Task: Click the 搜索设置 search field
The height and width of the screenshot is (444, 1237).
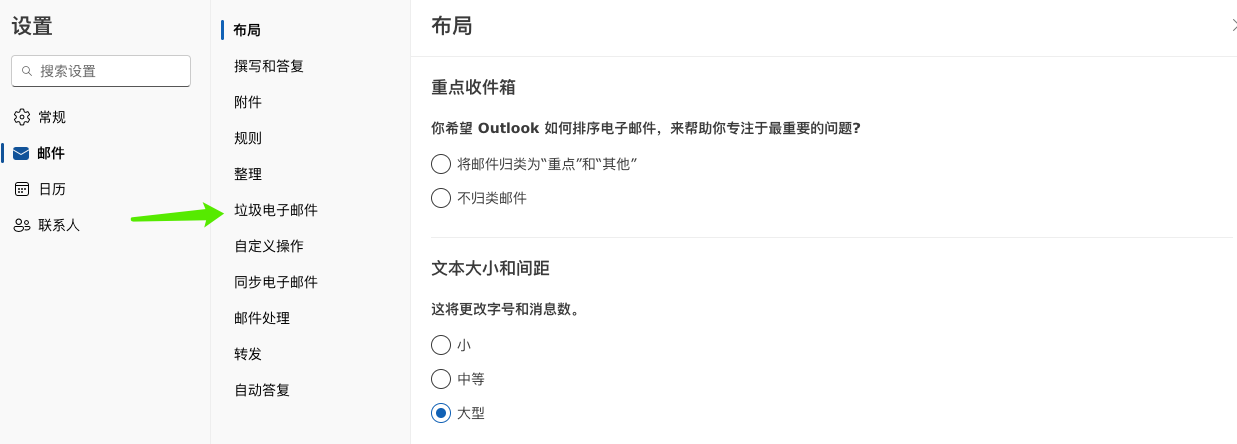Action: [101, 71]
